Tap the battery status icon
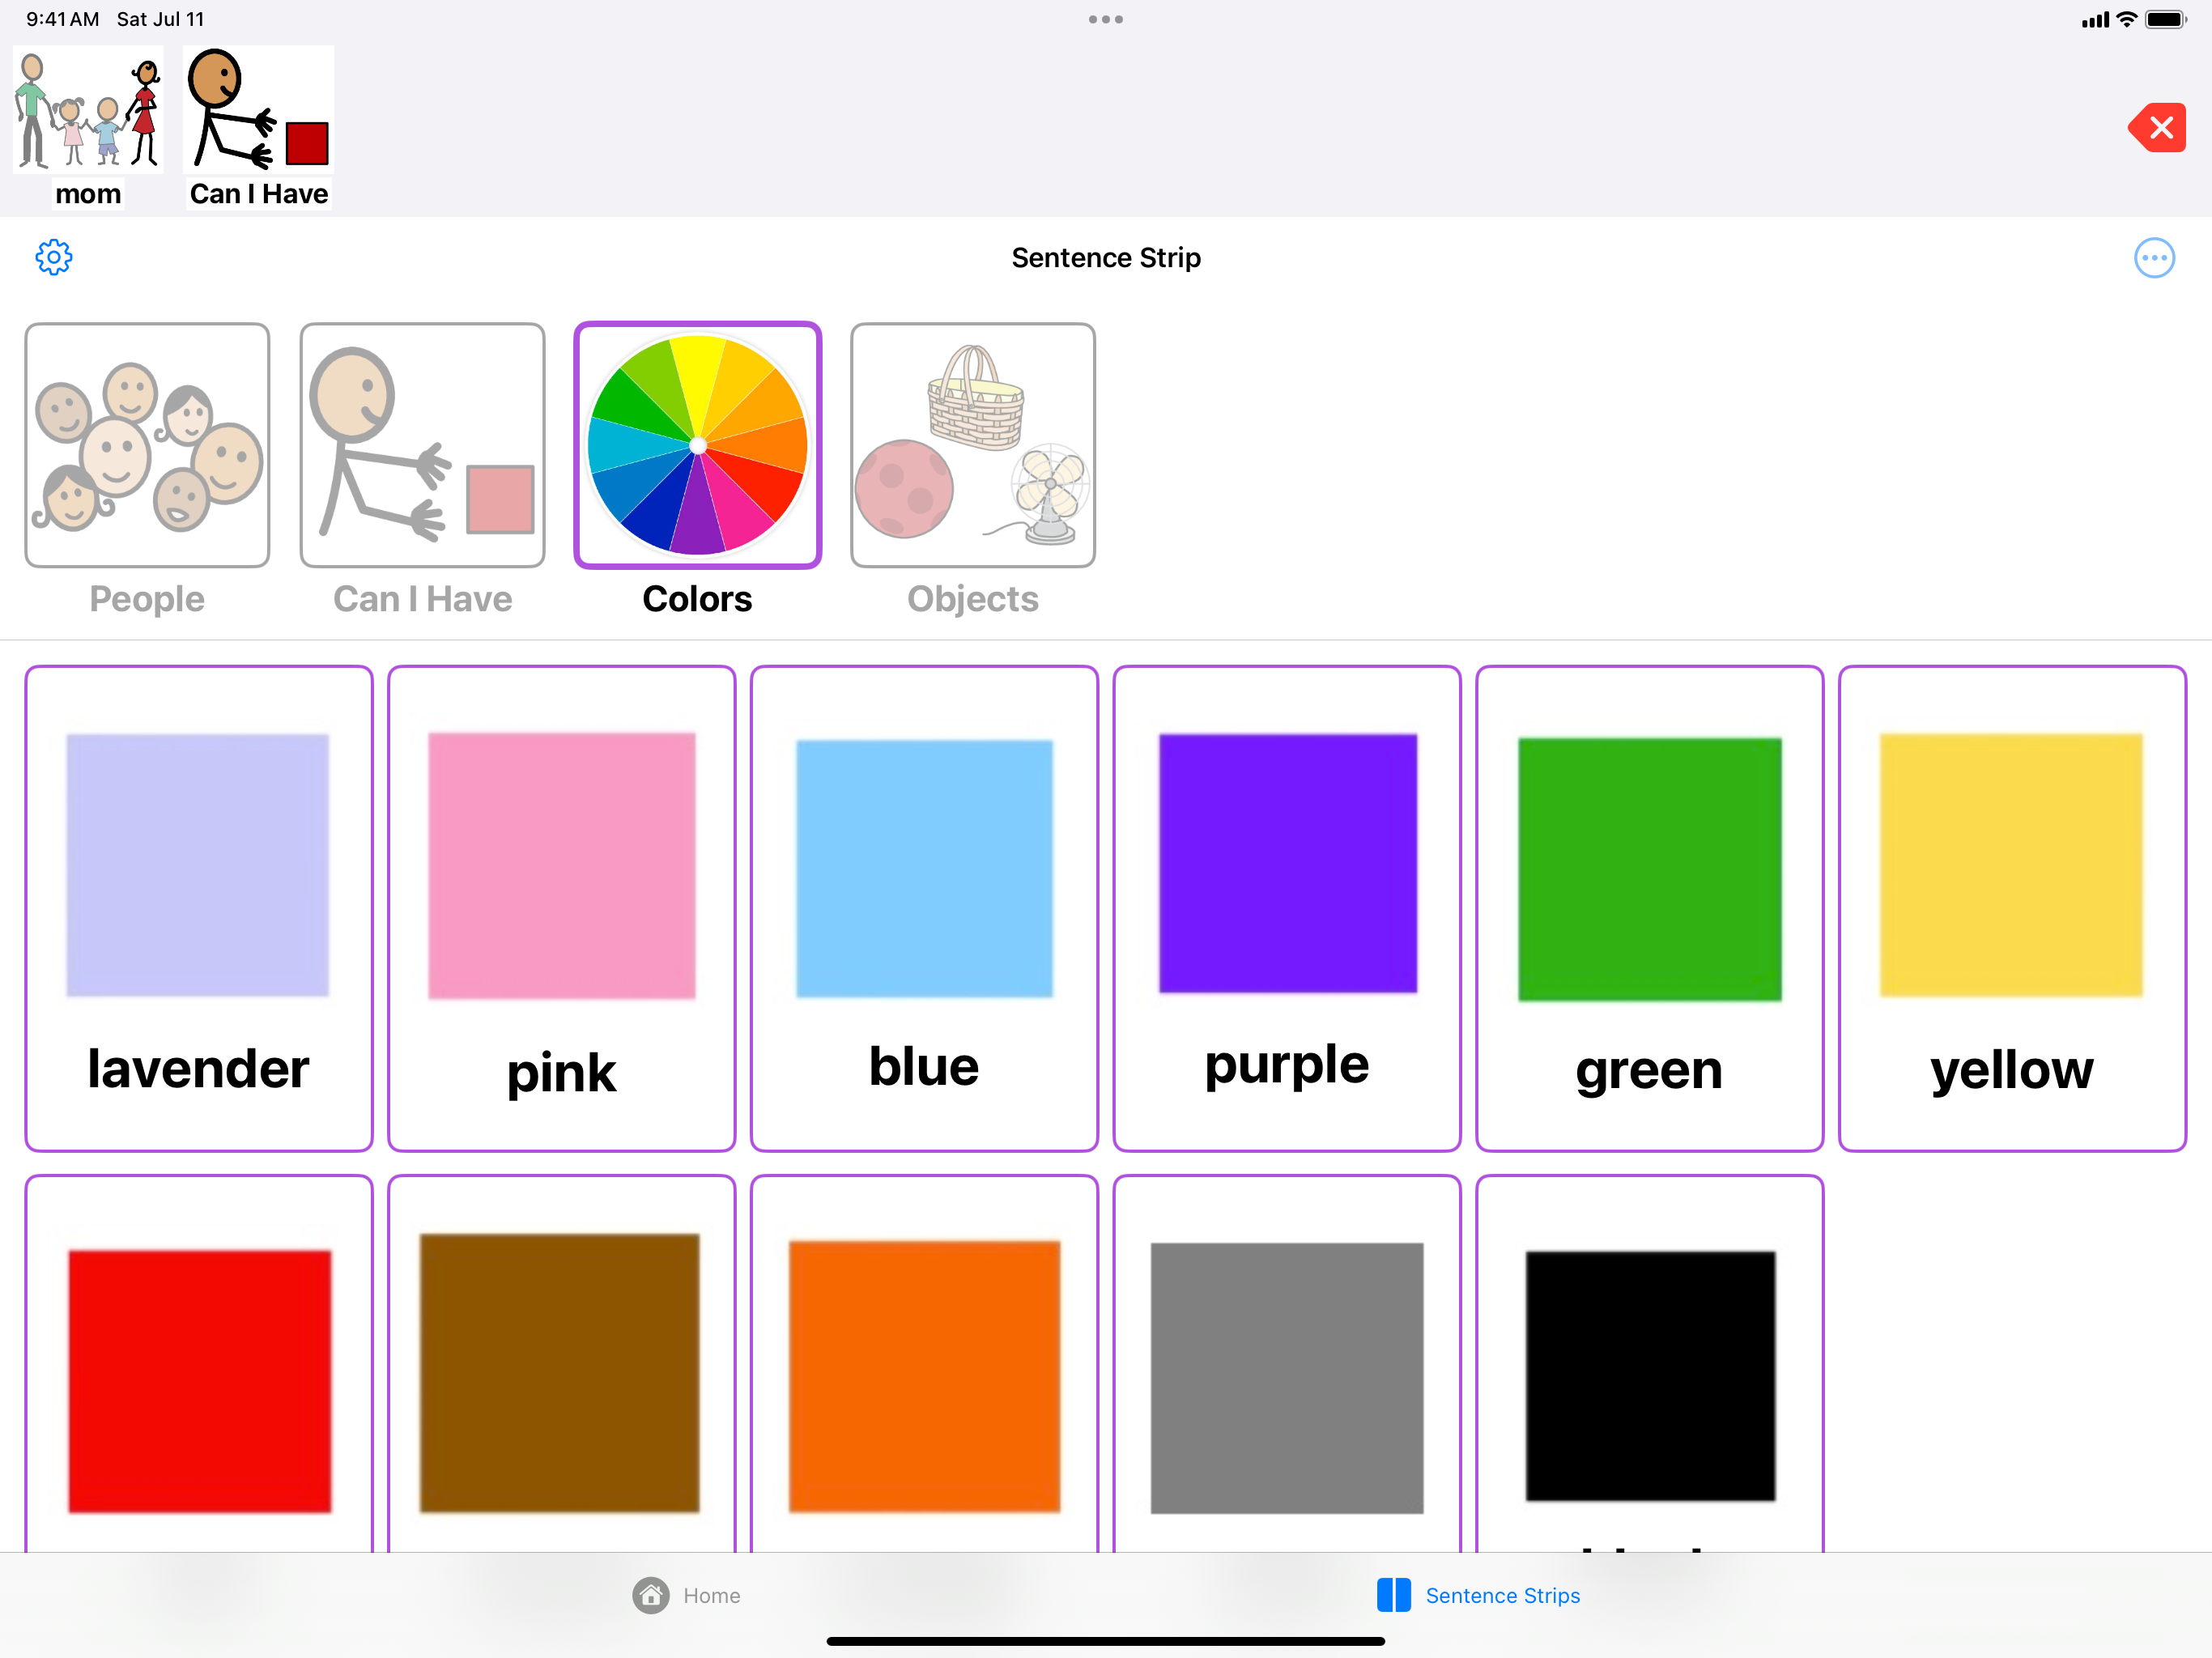 [2166, 19]
